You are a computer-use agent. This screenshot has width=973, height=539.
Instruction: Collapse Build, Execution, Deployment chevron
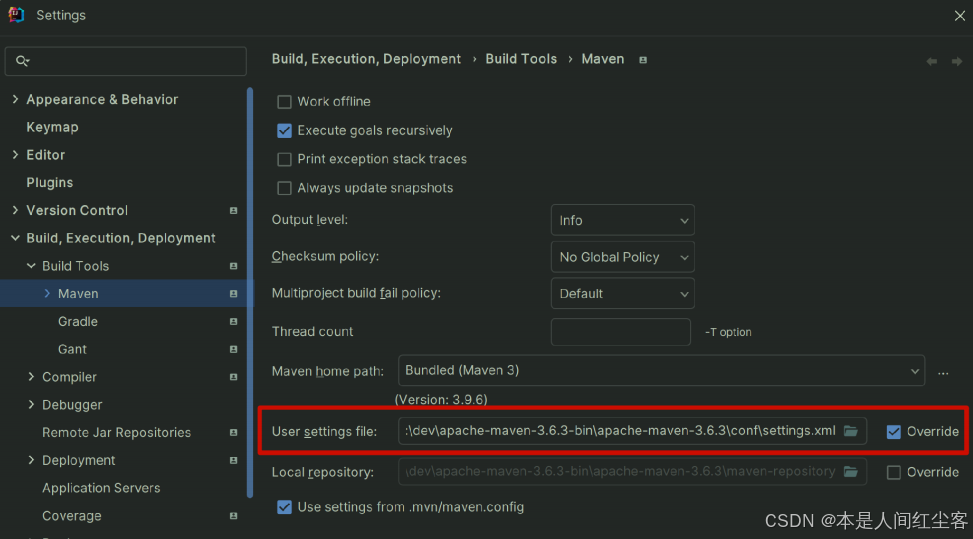[16, 238]
